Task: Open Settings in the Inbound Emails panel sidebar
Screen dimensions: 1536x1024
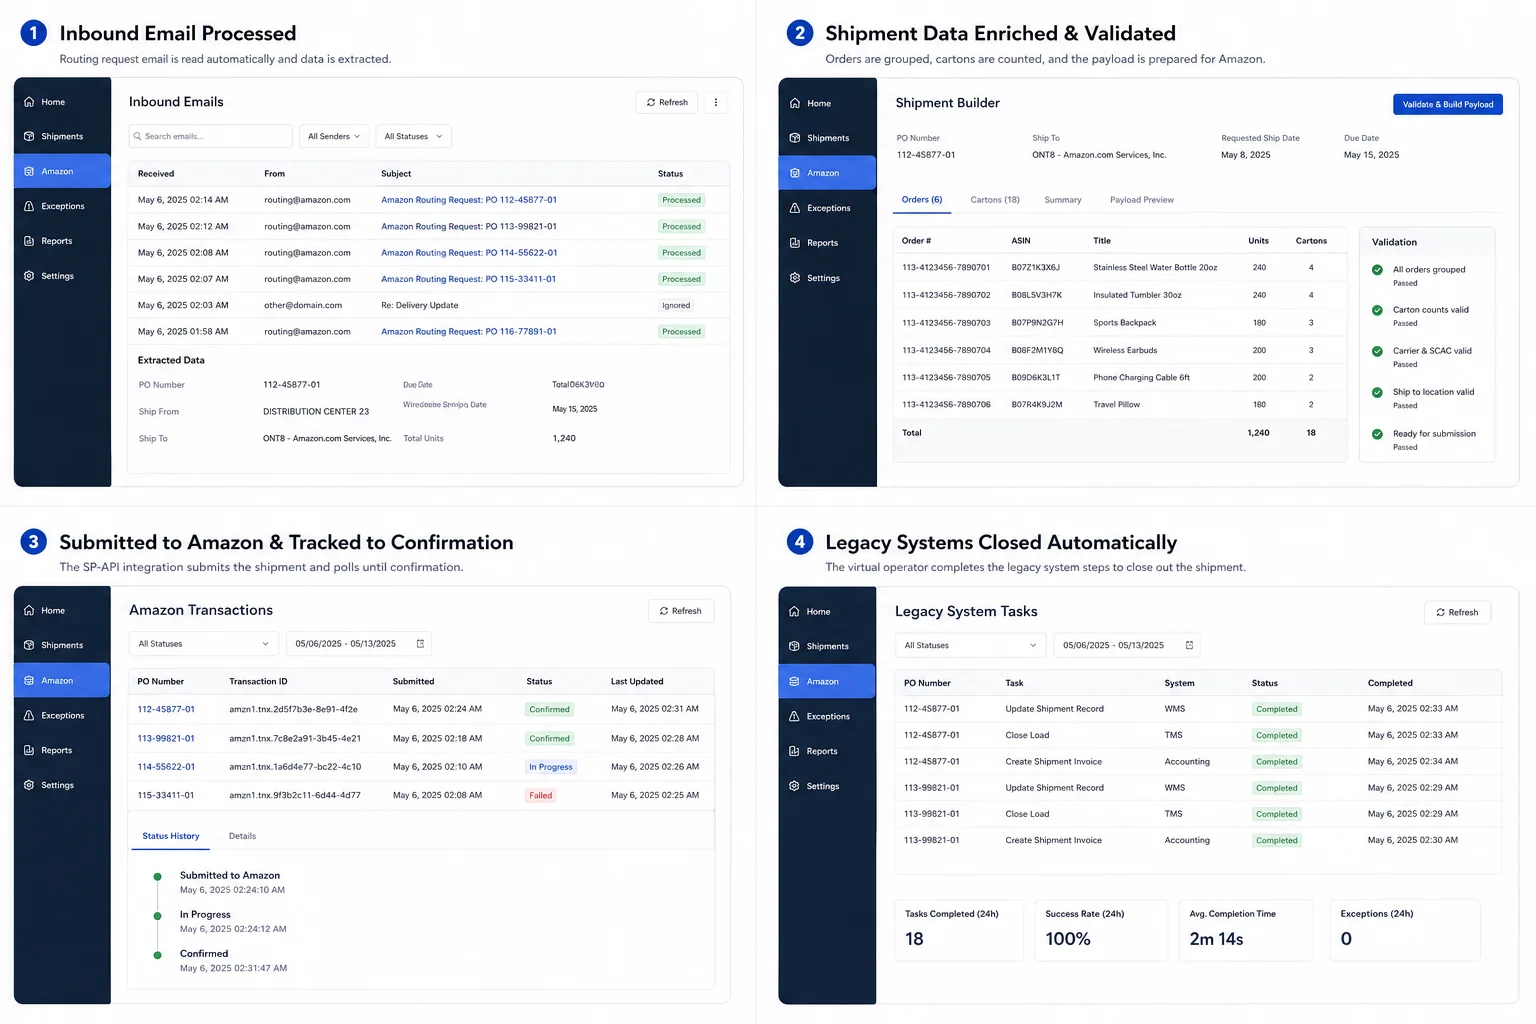Action: click(x=49, y=276)
